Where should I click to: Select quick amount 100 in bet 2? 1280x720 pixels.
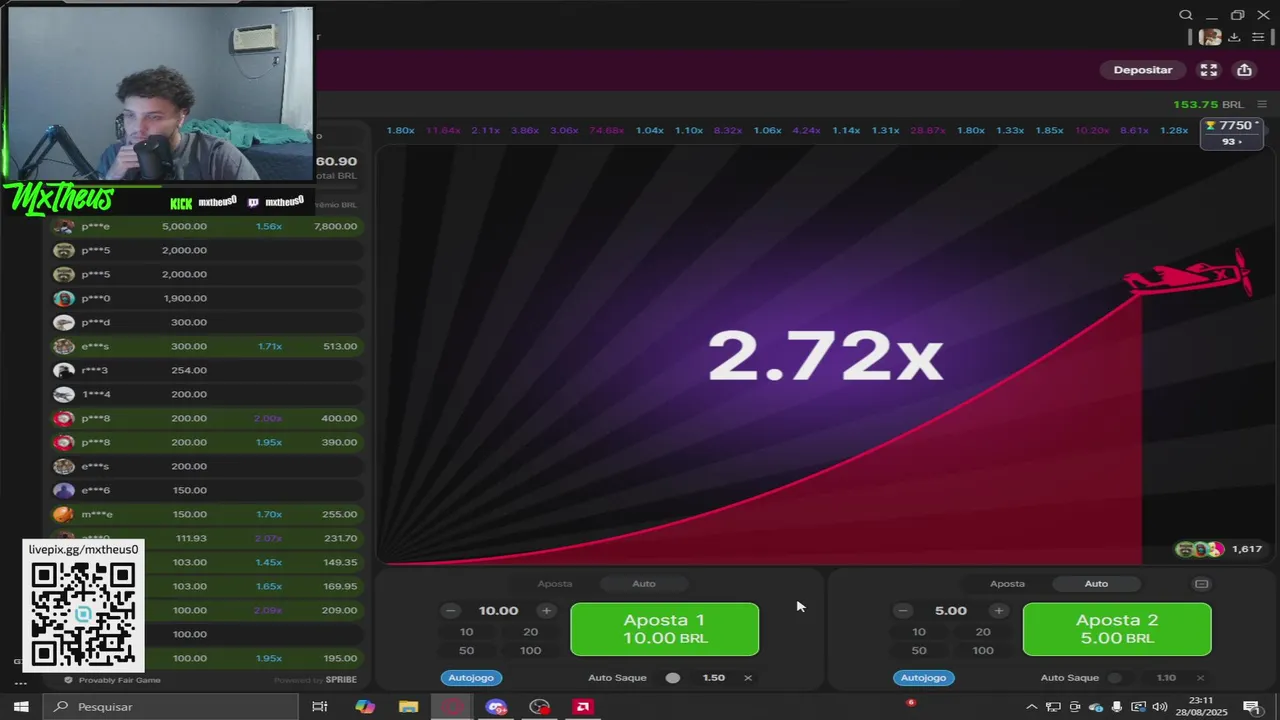point(982,650)
